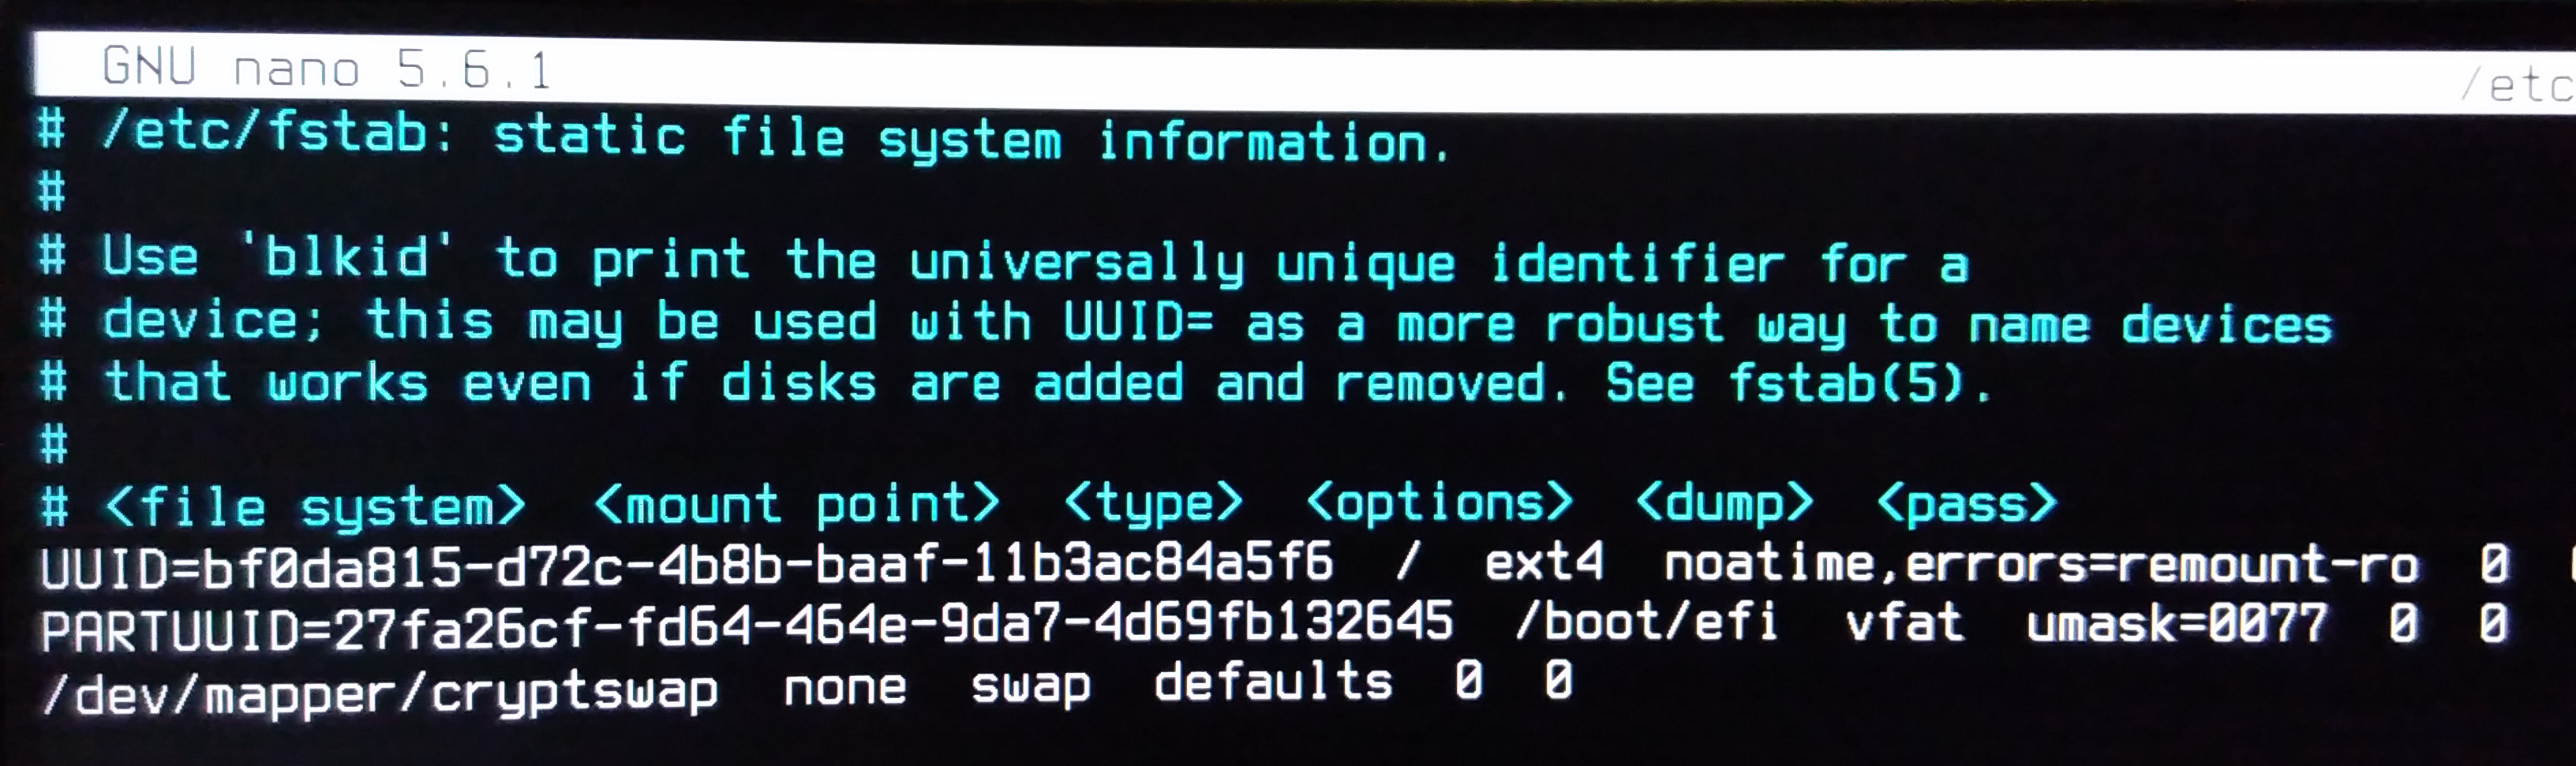The width and height of the screenshot is (2576, 766).
Task: Click the '/etc' filename in title bar
Action: 2517,85
